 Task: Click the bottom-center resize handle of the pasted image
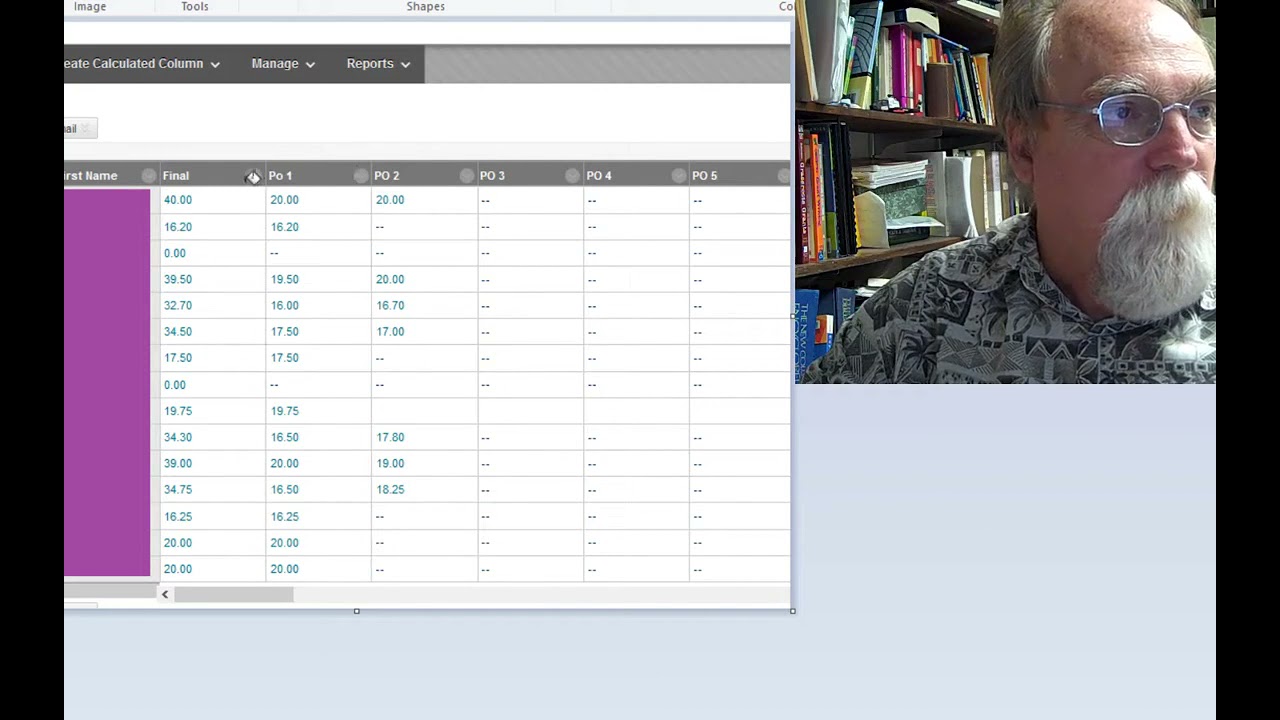click(x=357, y=611)
